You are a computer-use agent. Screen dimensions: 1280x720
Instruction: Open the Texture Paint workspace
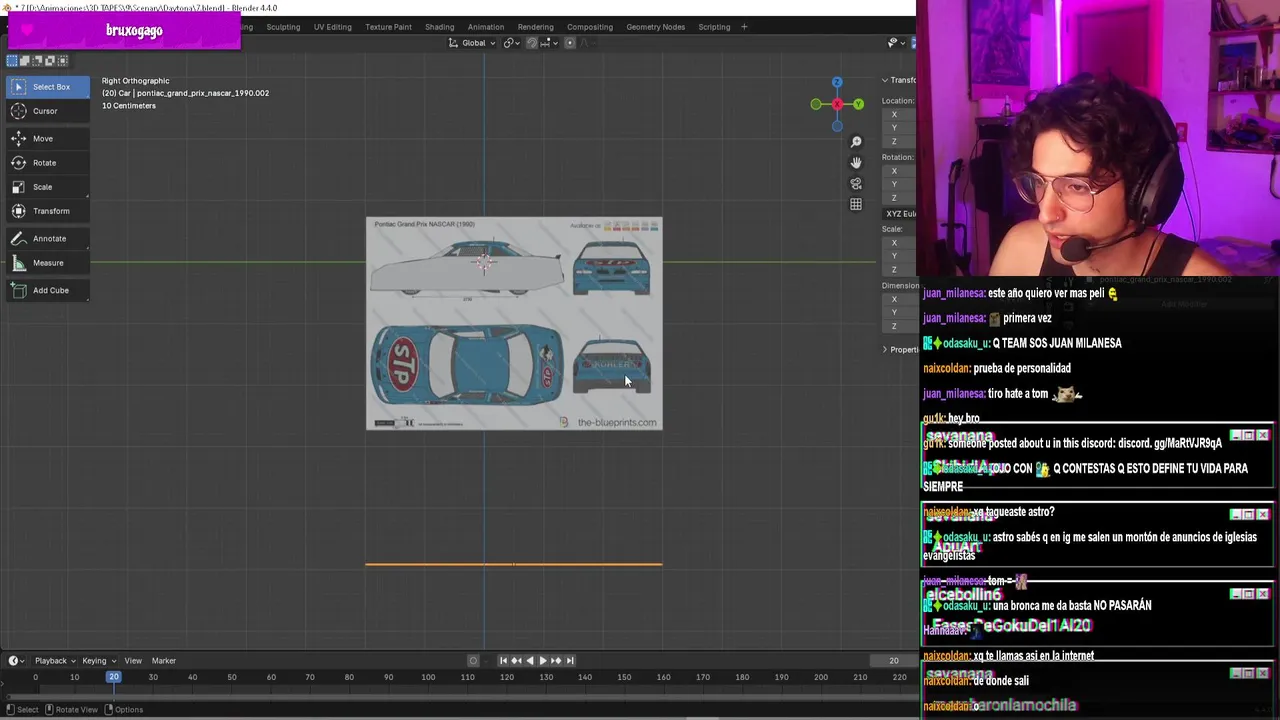pos(388,27)
